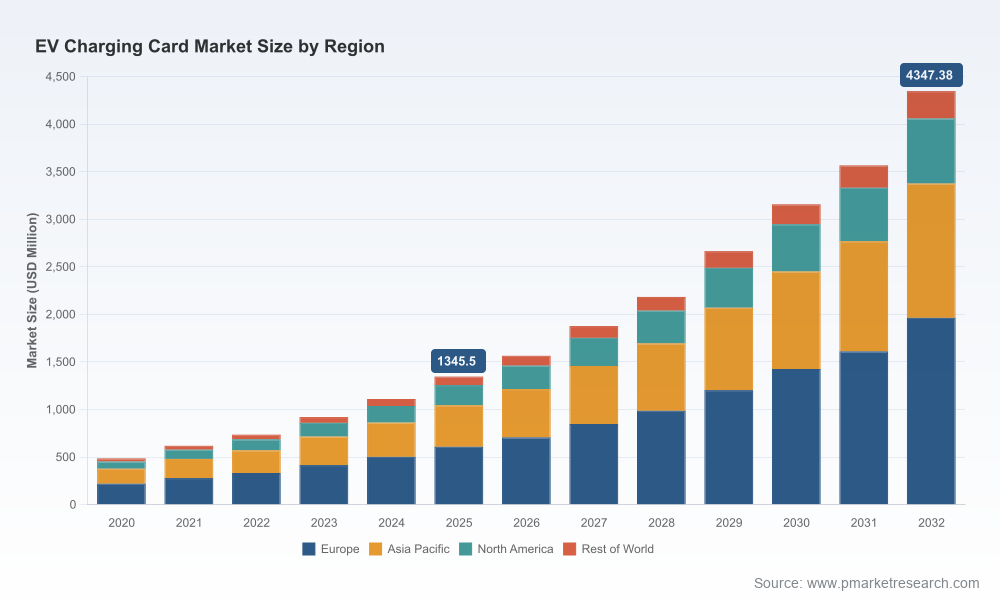Image resolution: width=1000 pixels, height=600 pixels.
Task: Select the Asia Pacific segment of 2032 bar
Action: pos(931,251)
